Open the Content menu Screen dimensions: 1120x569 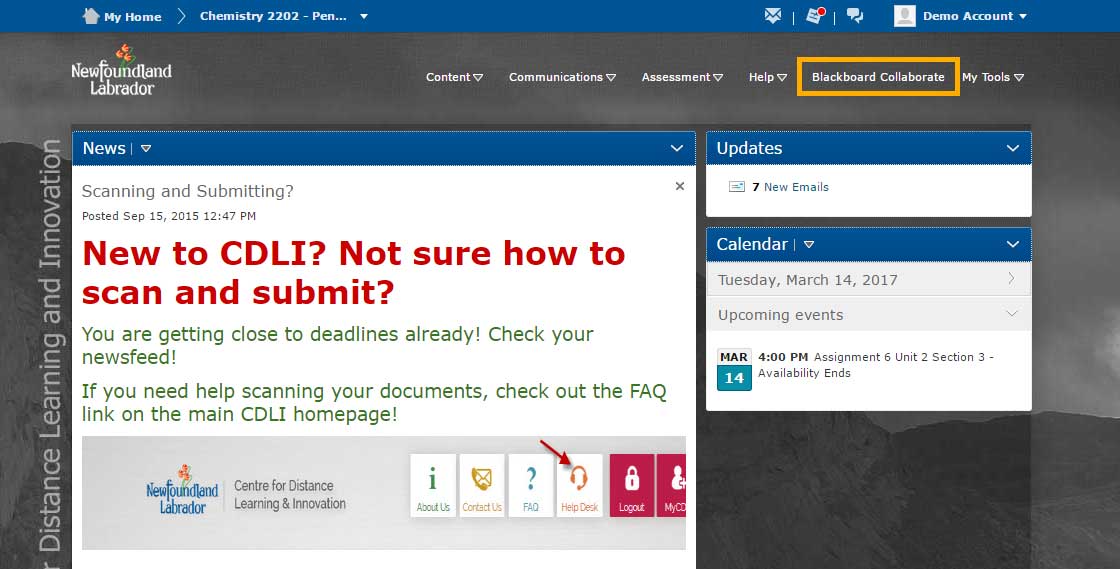pyautogui.click(x=454, y=77)
